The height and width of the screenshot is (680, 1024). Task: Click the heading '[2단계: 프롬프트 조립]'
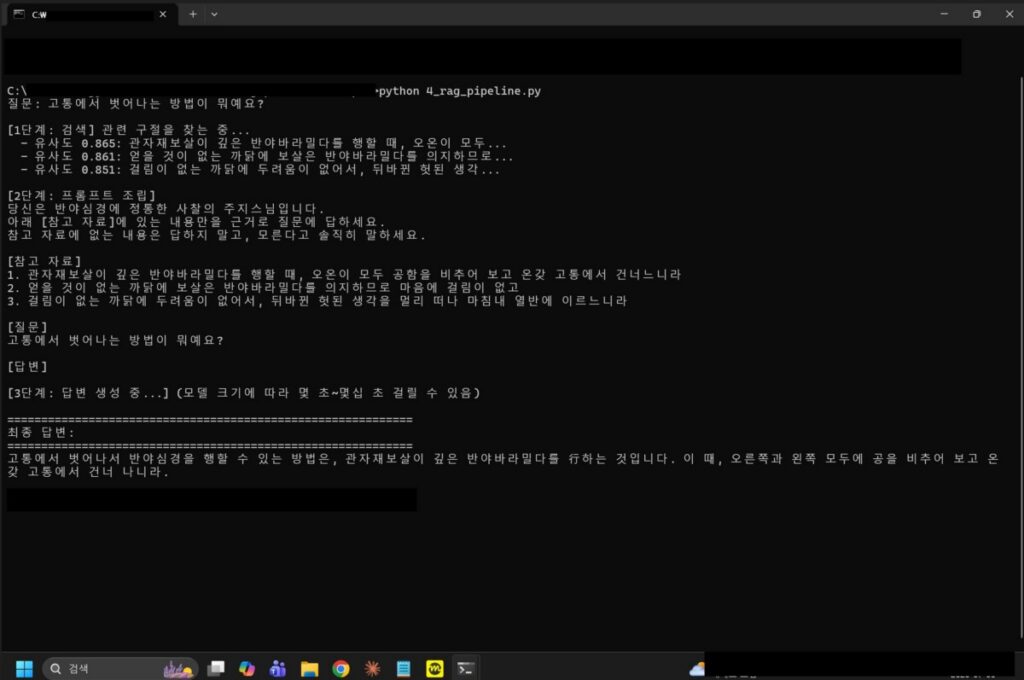[82, 195]
